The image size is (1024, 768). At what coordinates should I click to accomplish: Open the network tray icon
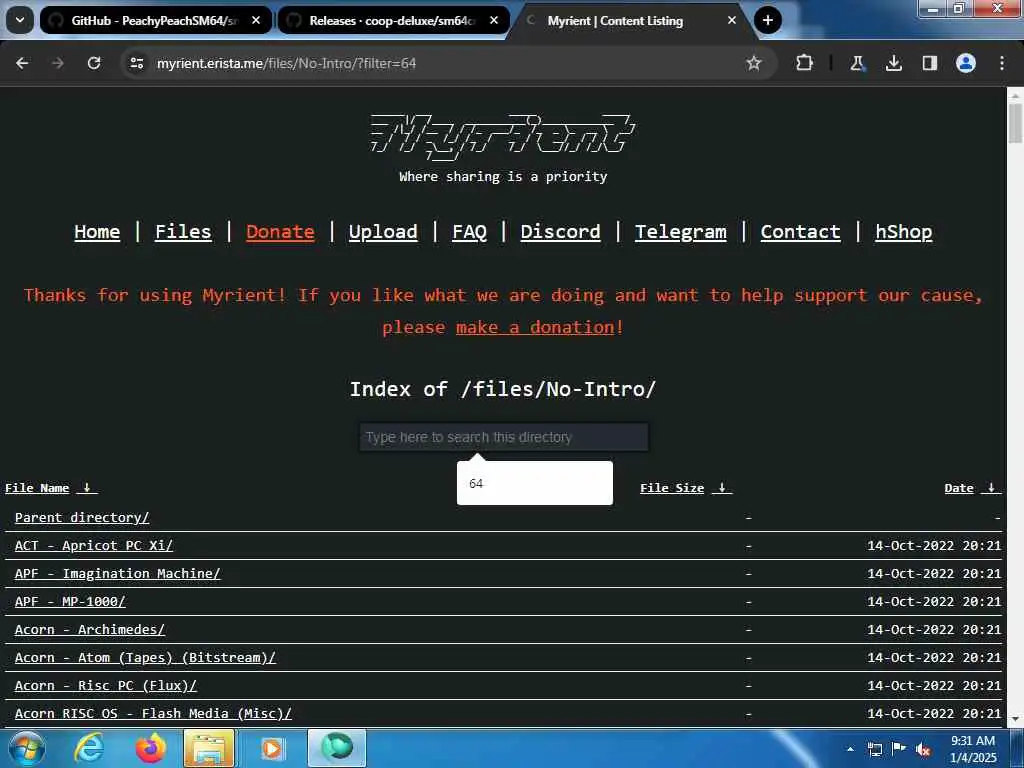(x=874, y=749)
